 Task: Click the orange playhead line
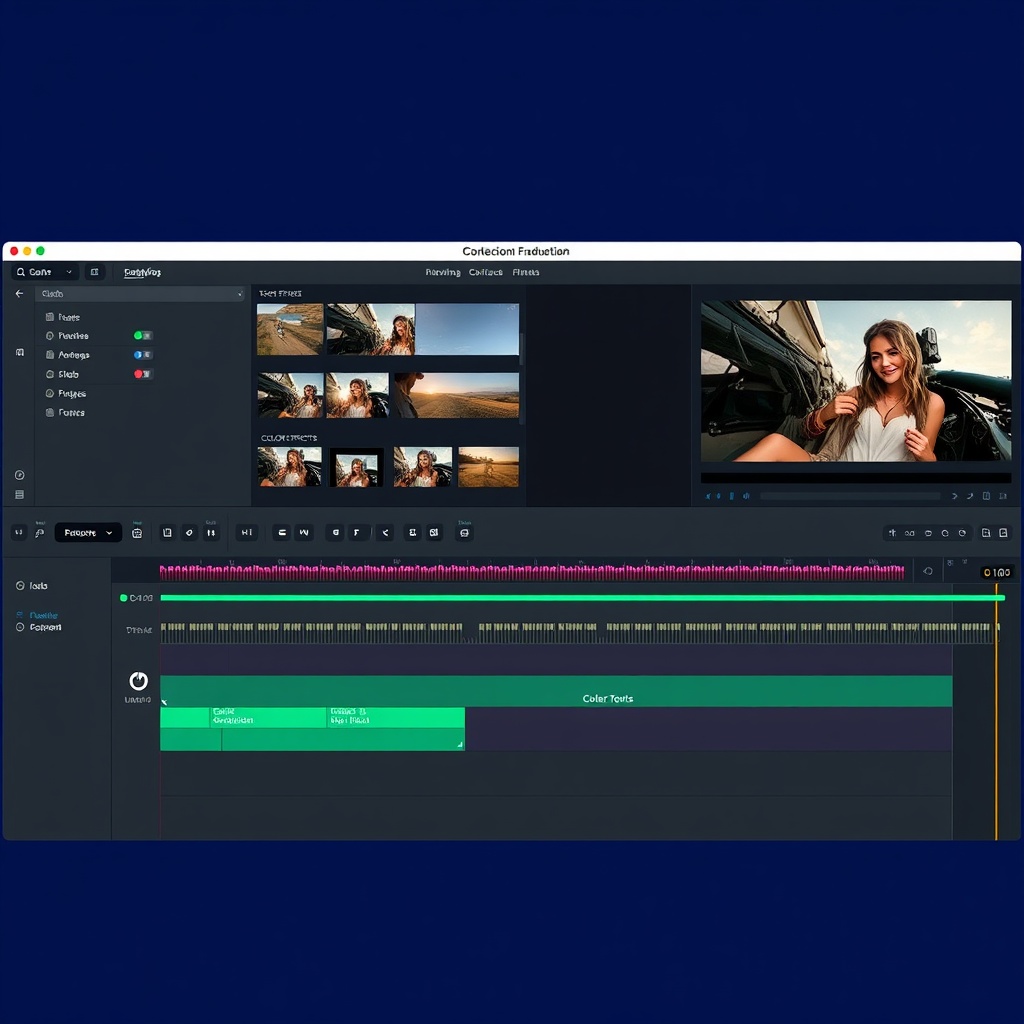[x=997, y=712]
